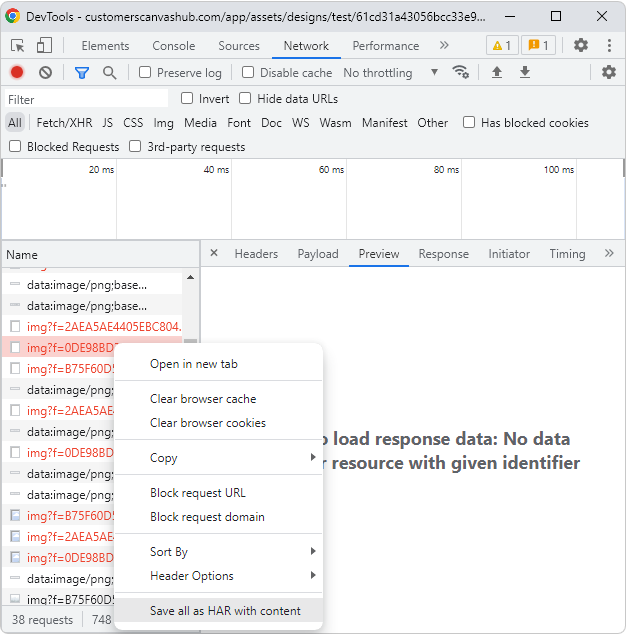The width and height of the screenshot is (626, 634).
Task: Open the Headers detail tab
Action: pyautogui.click(x=256, y=254)
